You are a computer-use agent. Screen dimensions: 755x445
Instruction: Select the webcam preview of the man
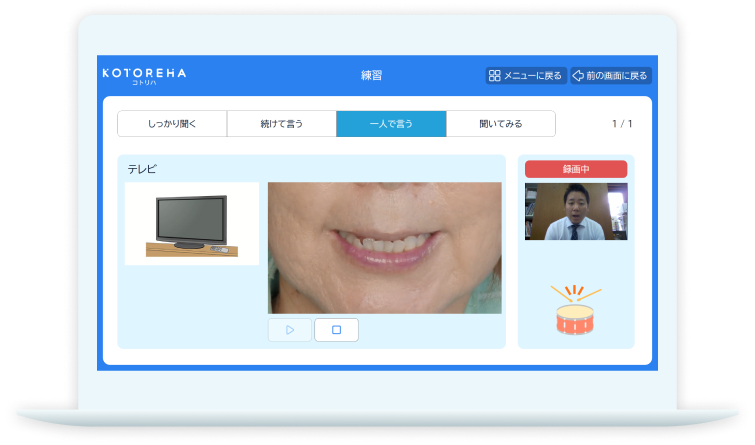575,211
